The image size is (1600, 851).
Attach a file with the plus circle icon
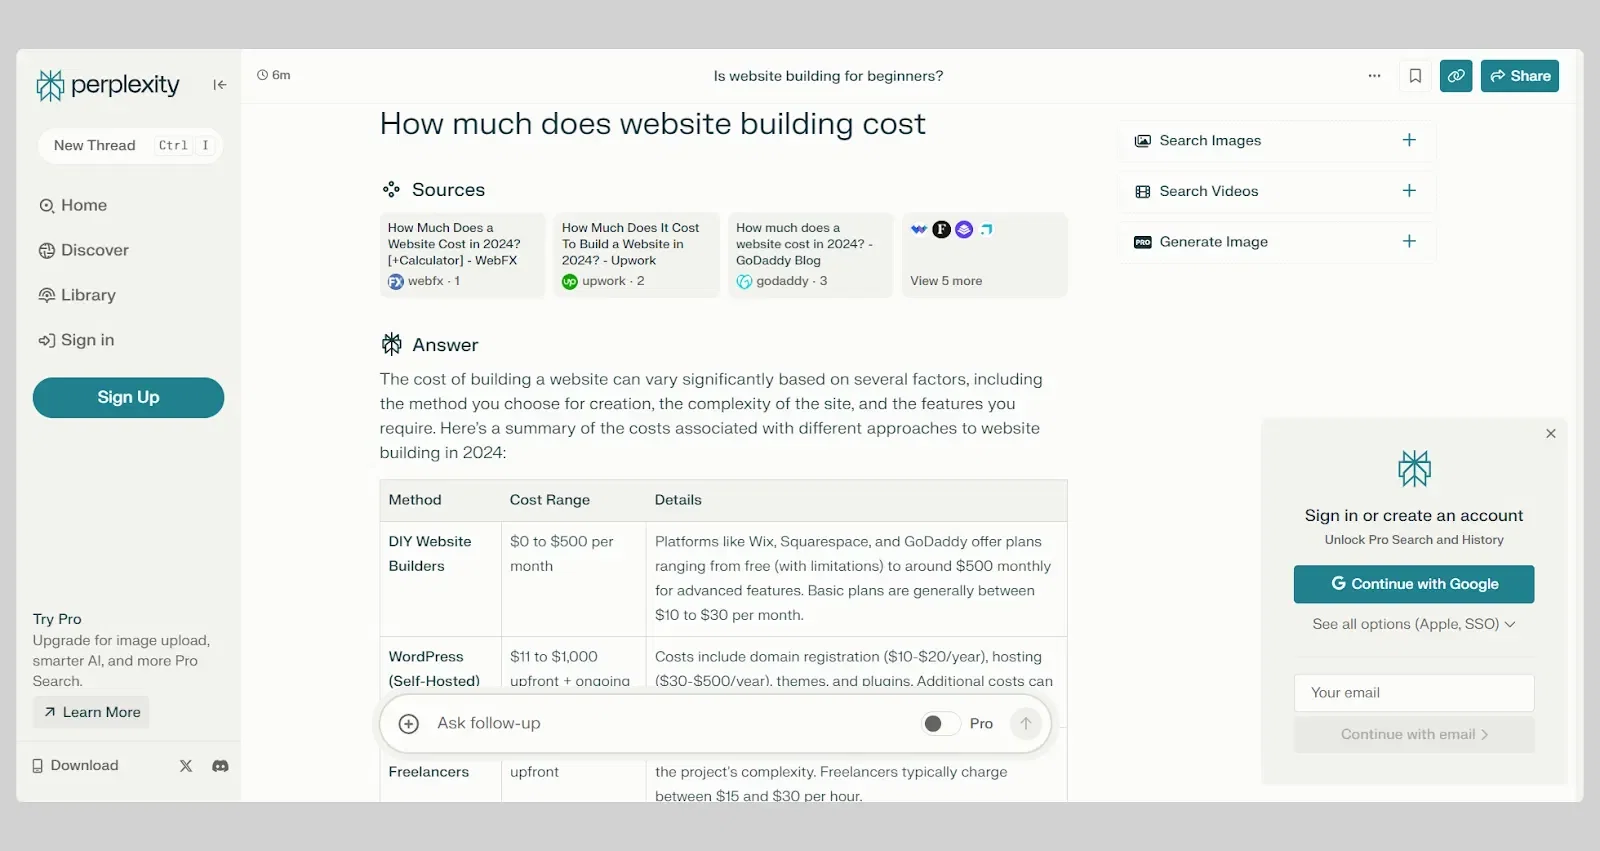[409, 724]
